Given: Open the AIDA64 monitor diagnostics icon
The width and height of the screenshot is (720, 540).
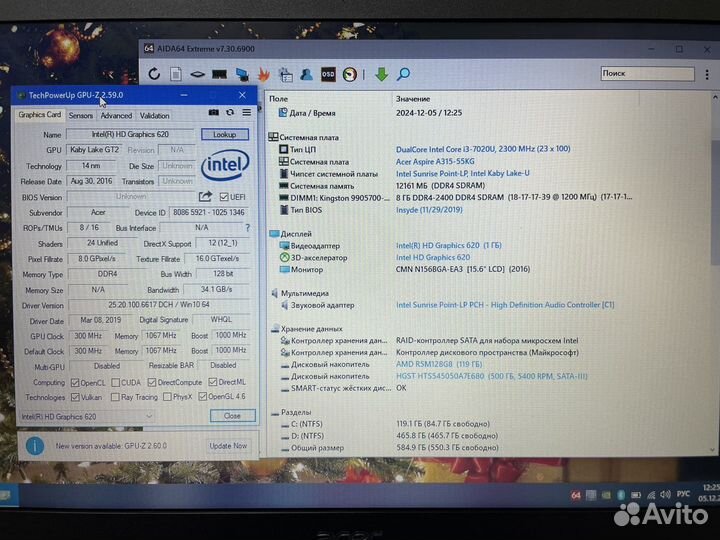Looking at the screenshot, I should 242,74.
